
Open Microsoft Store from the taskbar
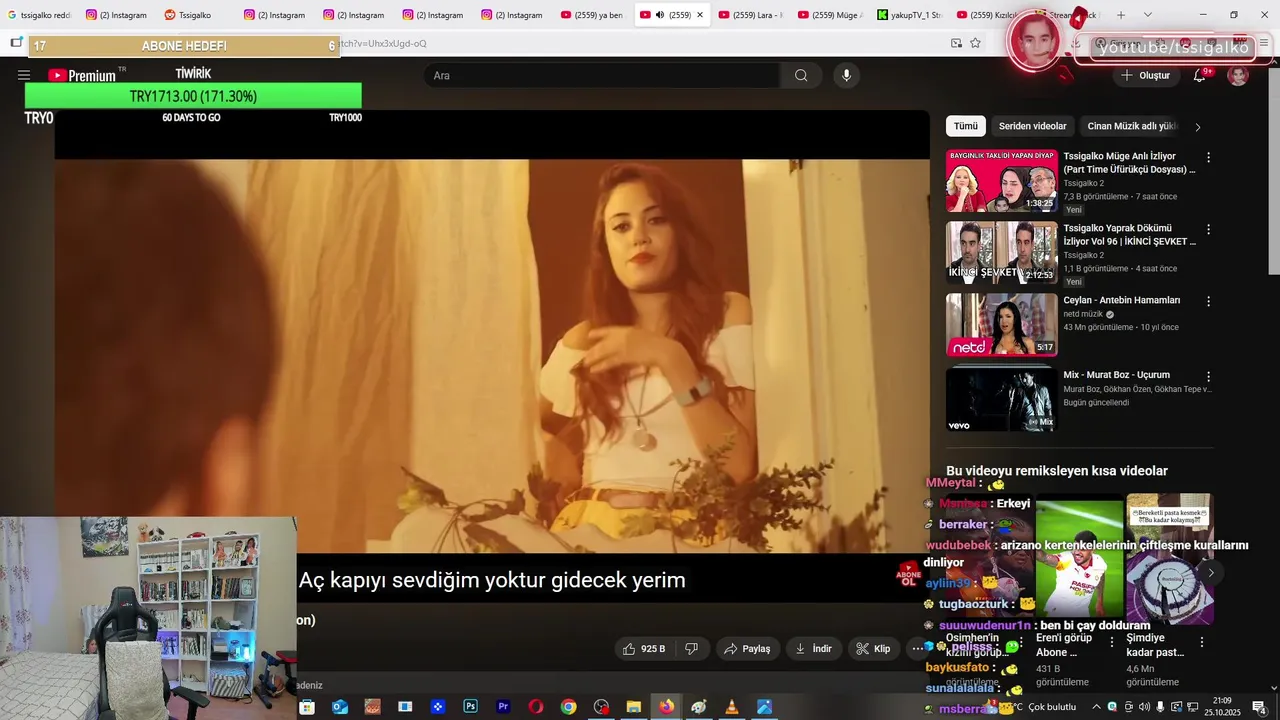coord(307,707)
